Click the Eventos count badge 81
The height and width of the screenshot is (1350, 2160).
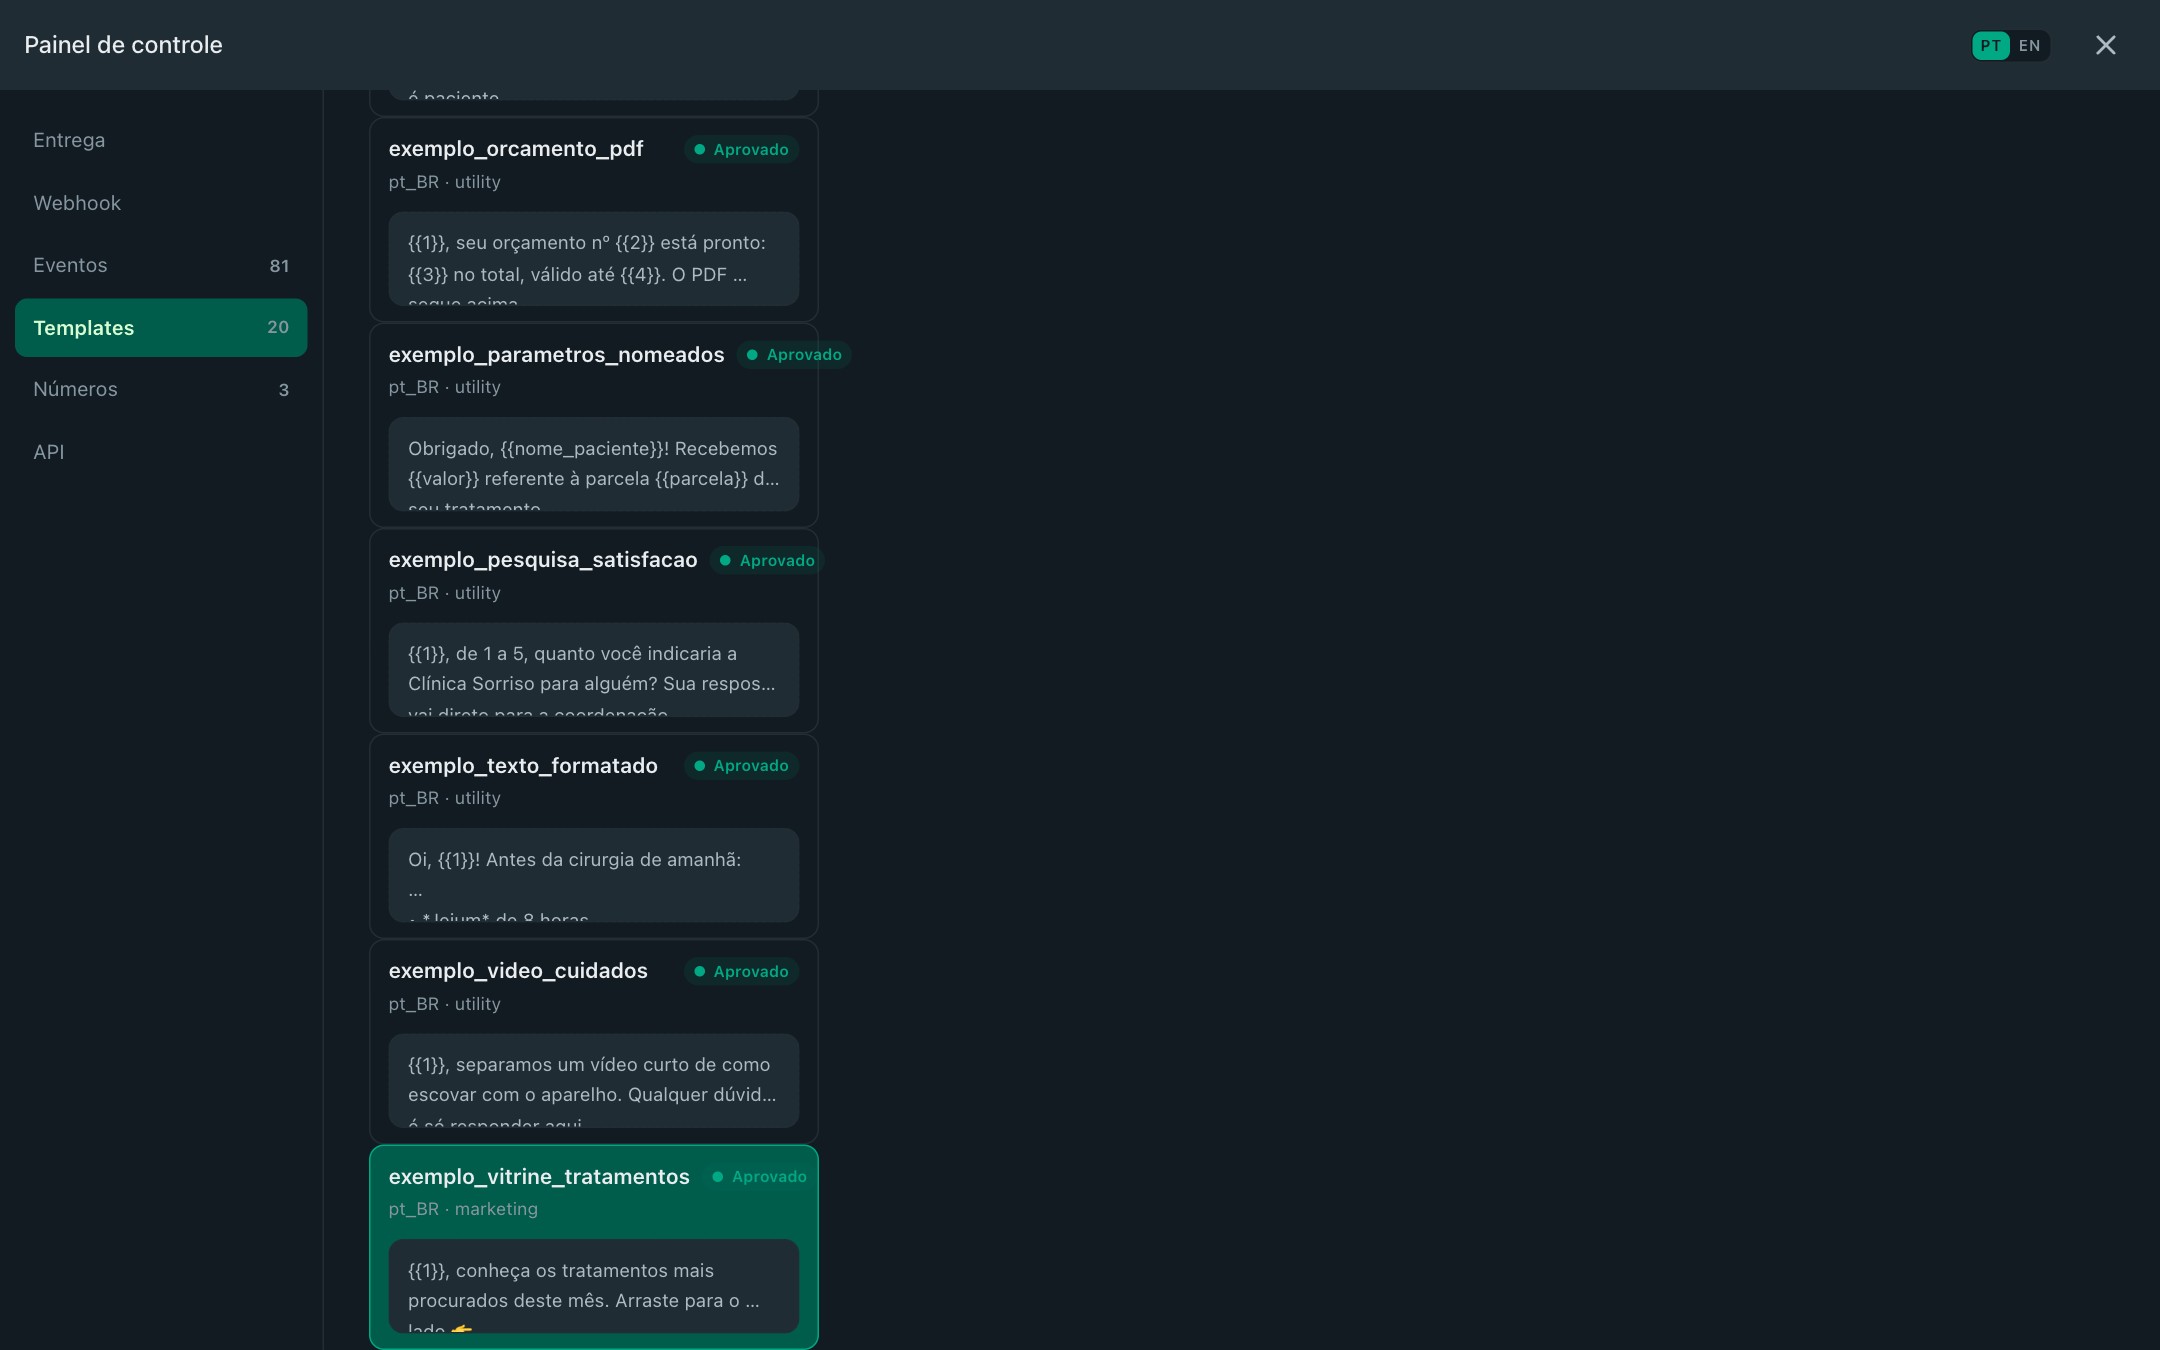[279, 266]
